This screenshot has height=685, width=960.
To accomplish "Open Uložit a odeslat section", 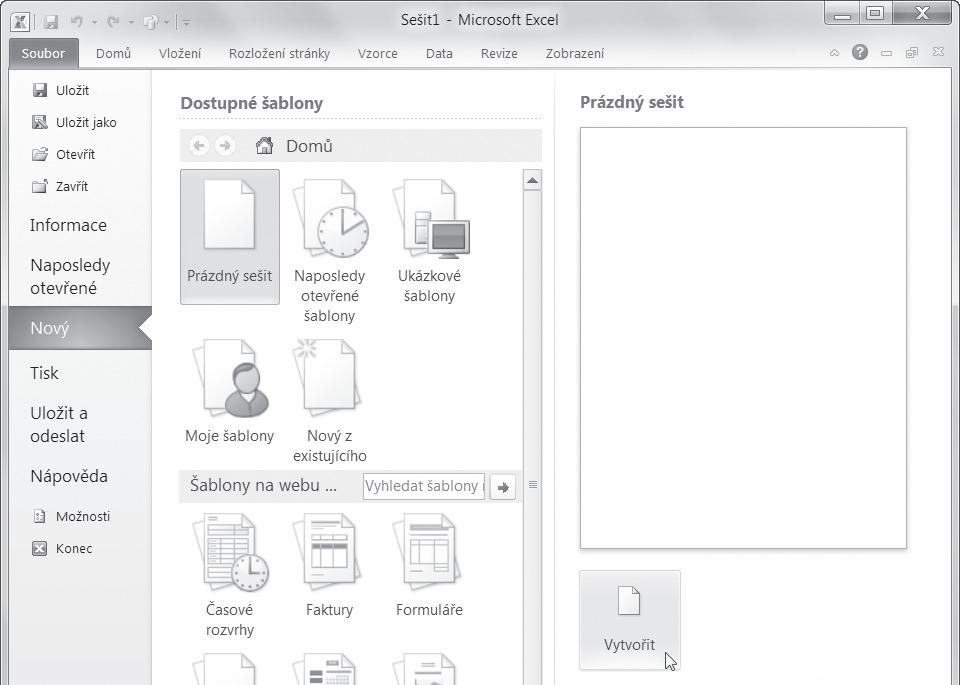I will pos(59,424).
